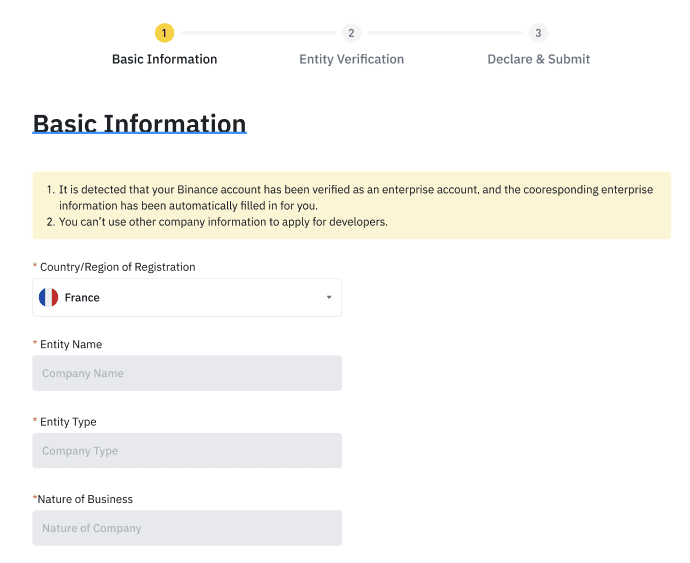Focus the Company Type field
The width and height of the screenshot is (690, 563).
point(187,451)
